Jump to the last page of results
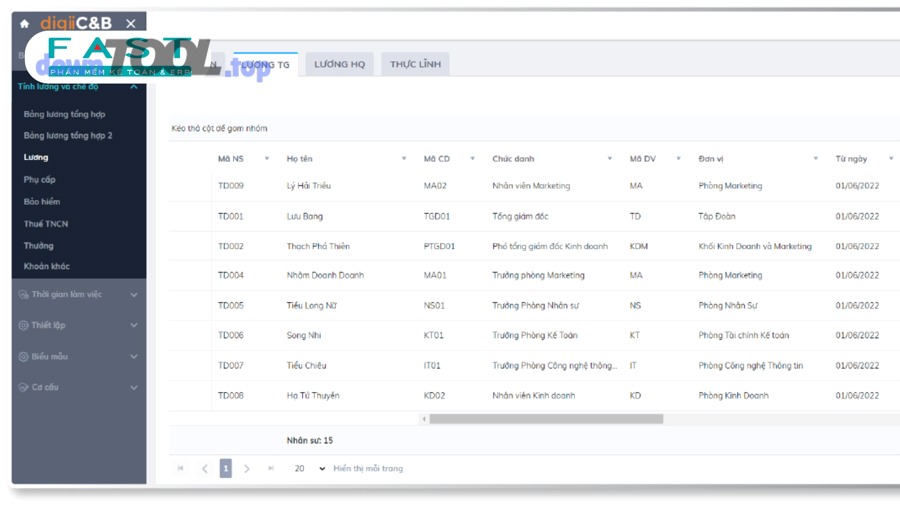This screenshot has width=900, height=505. pos(271,468)
